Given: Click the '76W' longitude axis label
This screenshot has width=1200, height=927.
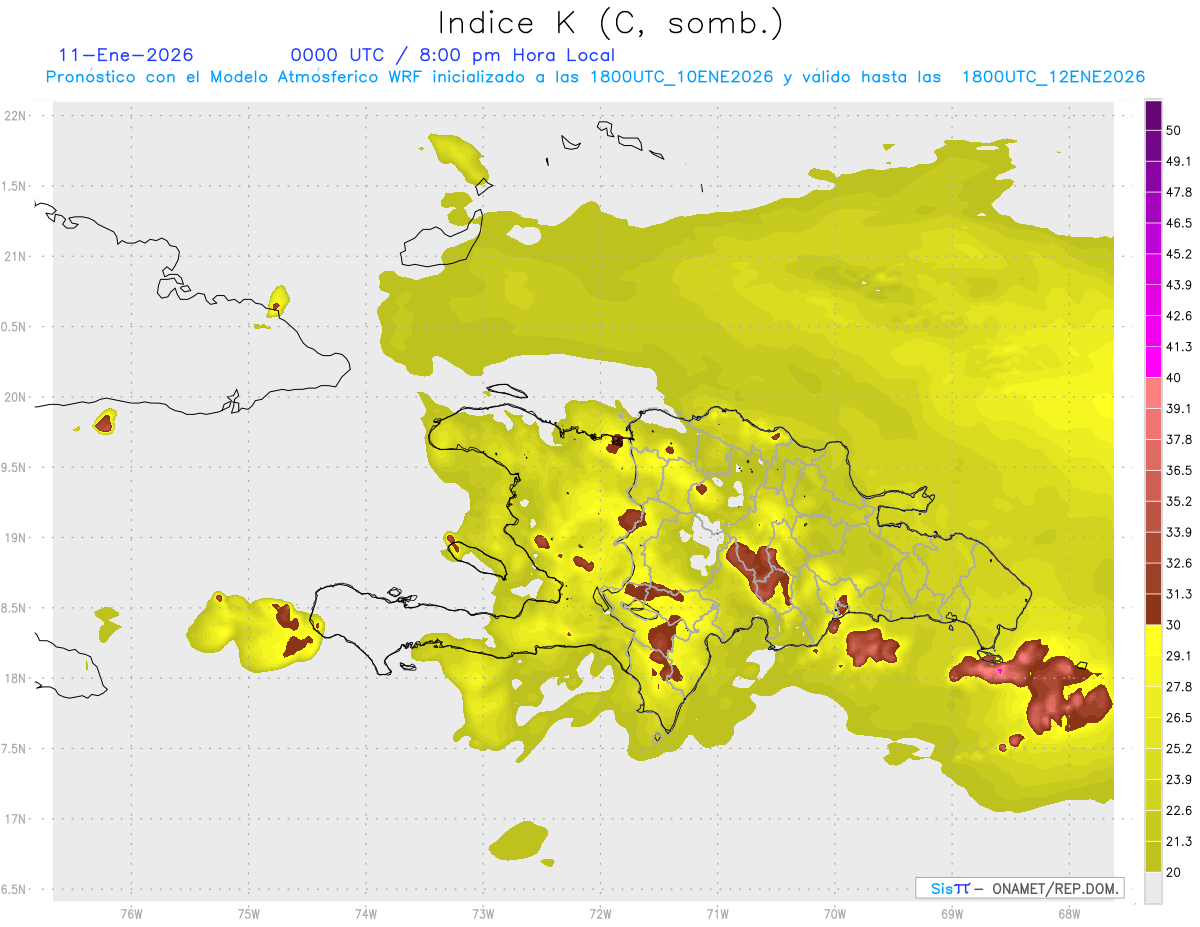Looking at the screenshot, I should (x=131, y=914).
